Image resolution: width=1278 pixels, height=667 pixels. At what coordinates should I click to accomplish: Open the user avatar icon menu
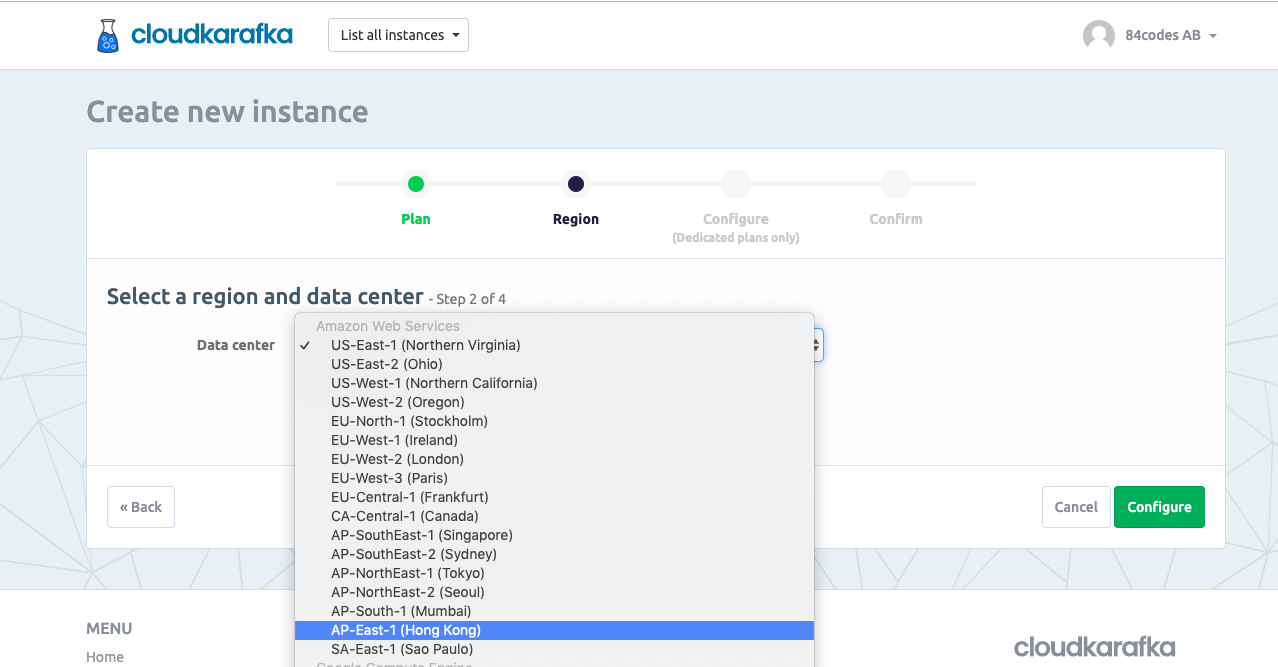(1098, 35)
